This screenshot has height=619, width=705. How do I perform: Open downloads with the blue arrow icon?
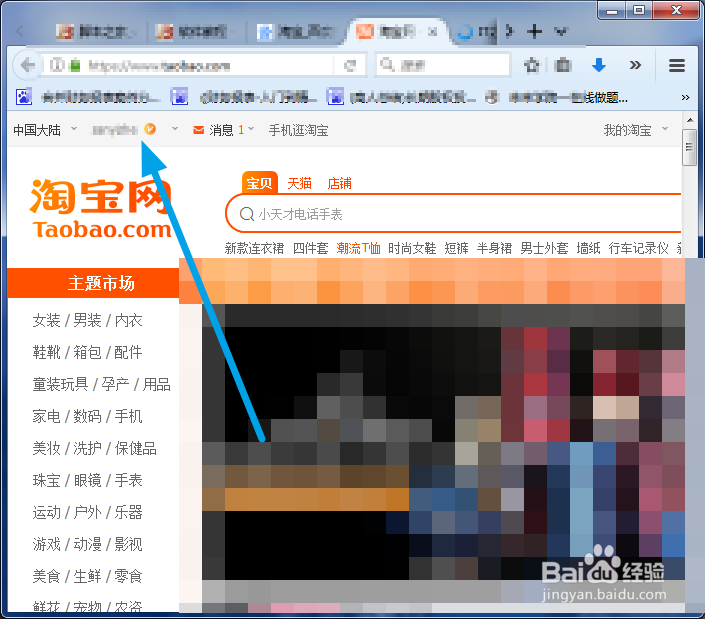tap(598, 66)
